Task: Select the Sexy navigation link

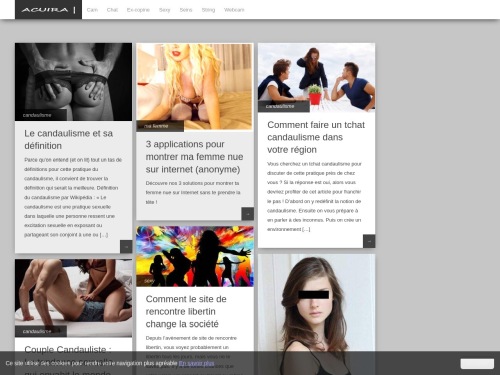Action: (x=165, y=10)
